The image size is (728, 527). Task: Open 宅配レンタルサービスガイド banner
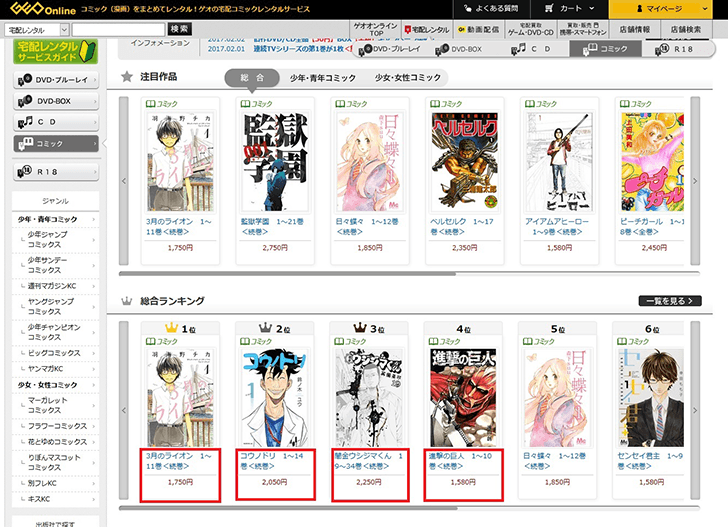(x=55, y=52)
